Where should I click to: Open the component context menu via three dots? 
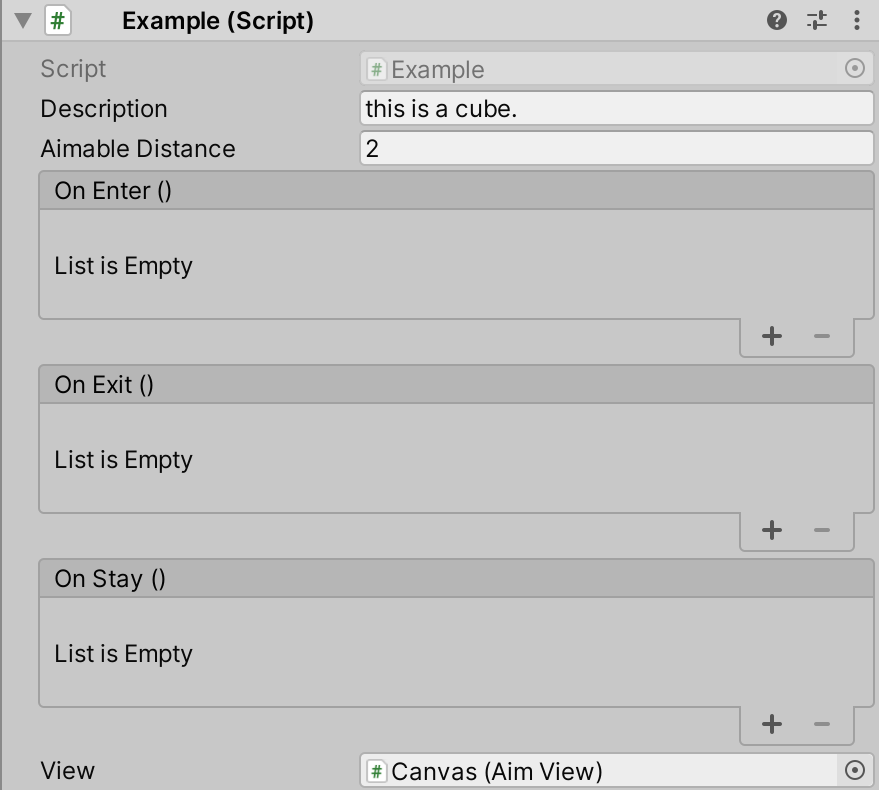point(856,19)
